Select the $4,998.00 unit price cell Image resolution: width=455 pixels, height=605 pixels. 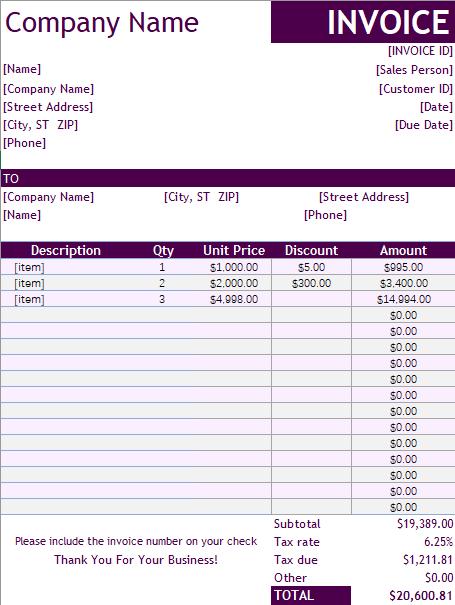tap(234, 299)
